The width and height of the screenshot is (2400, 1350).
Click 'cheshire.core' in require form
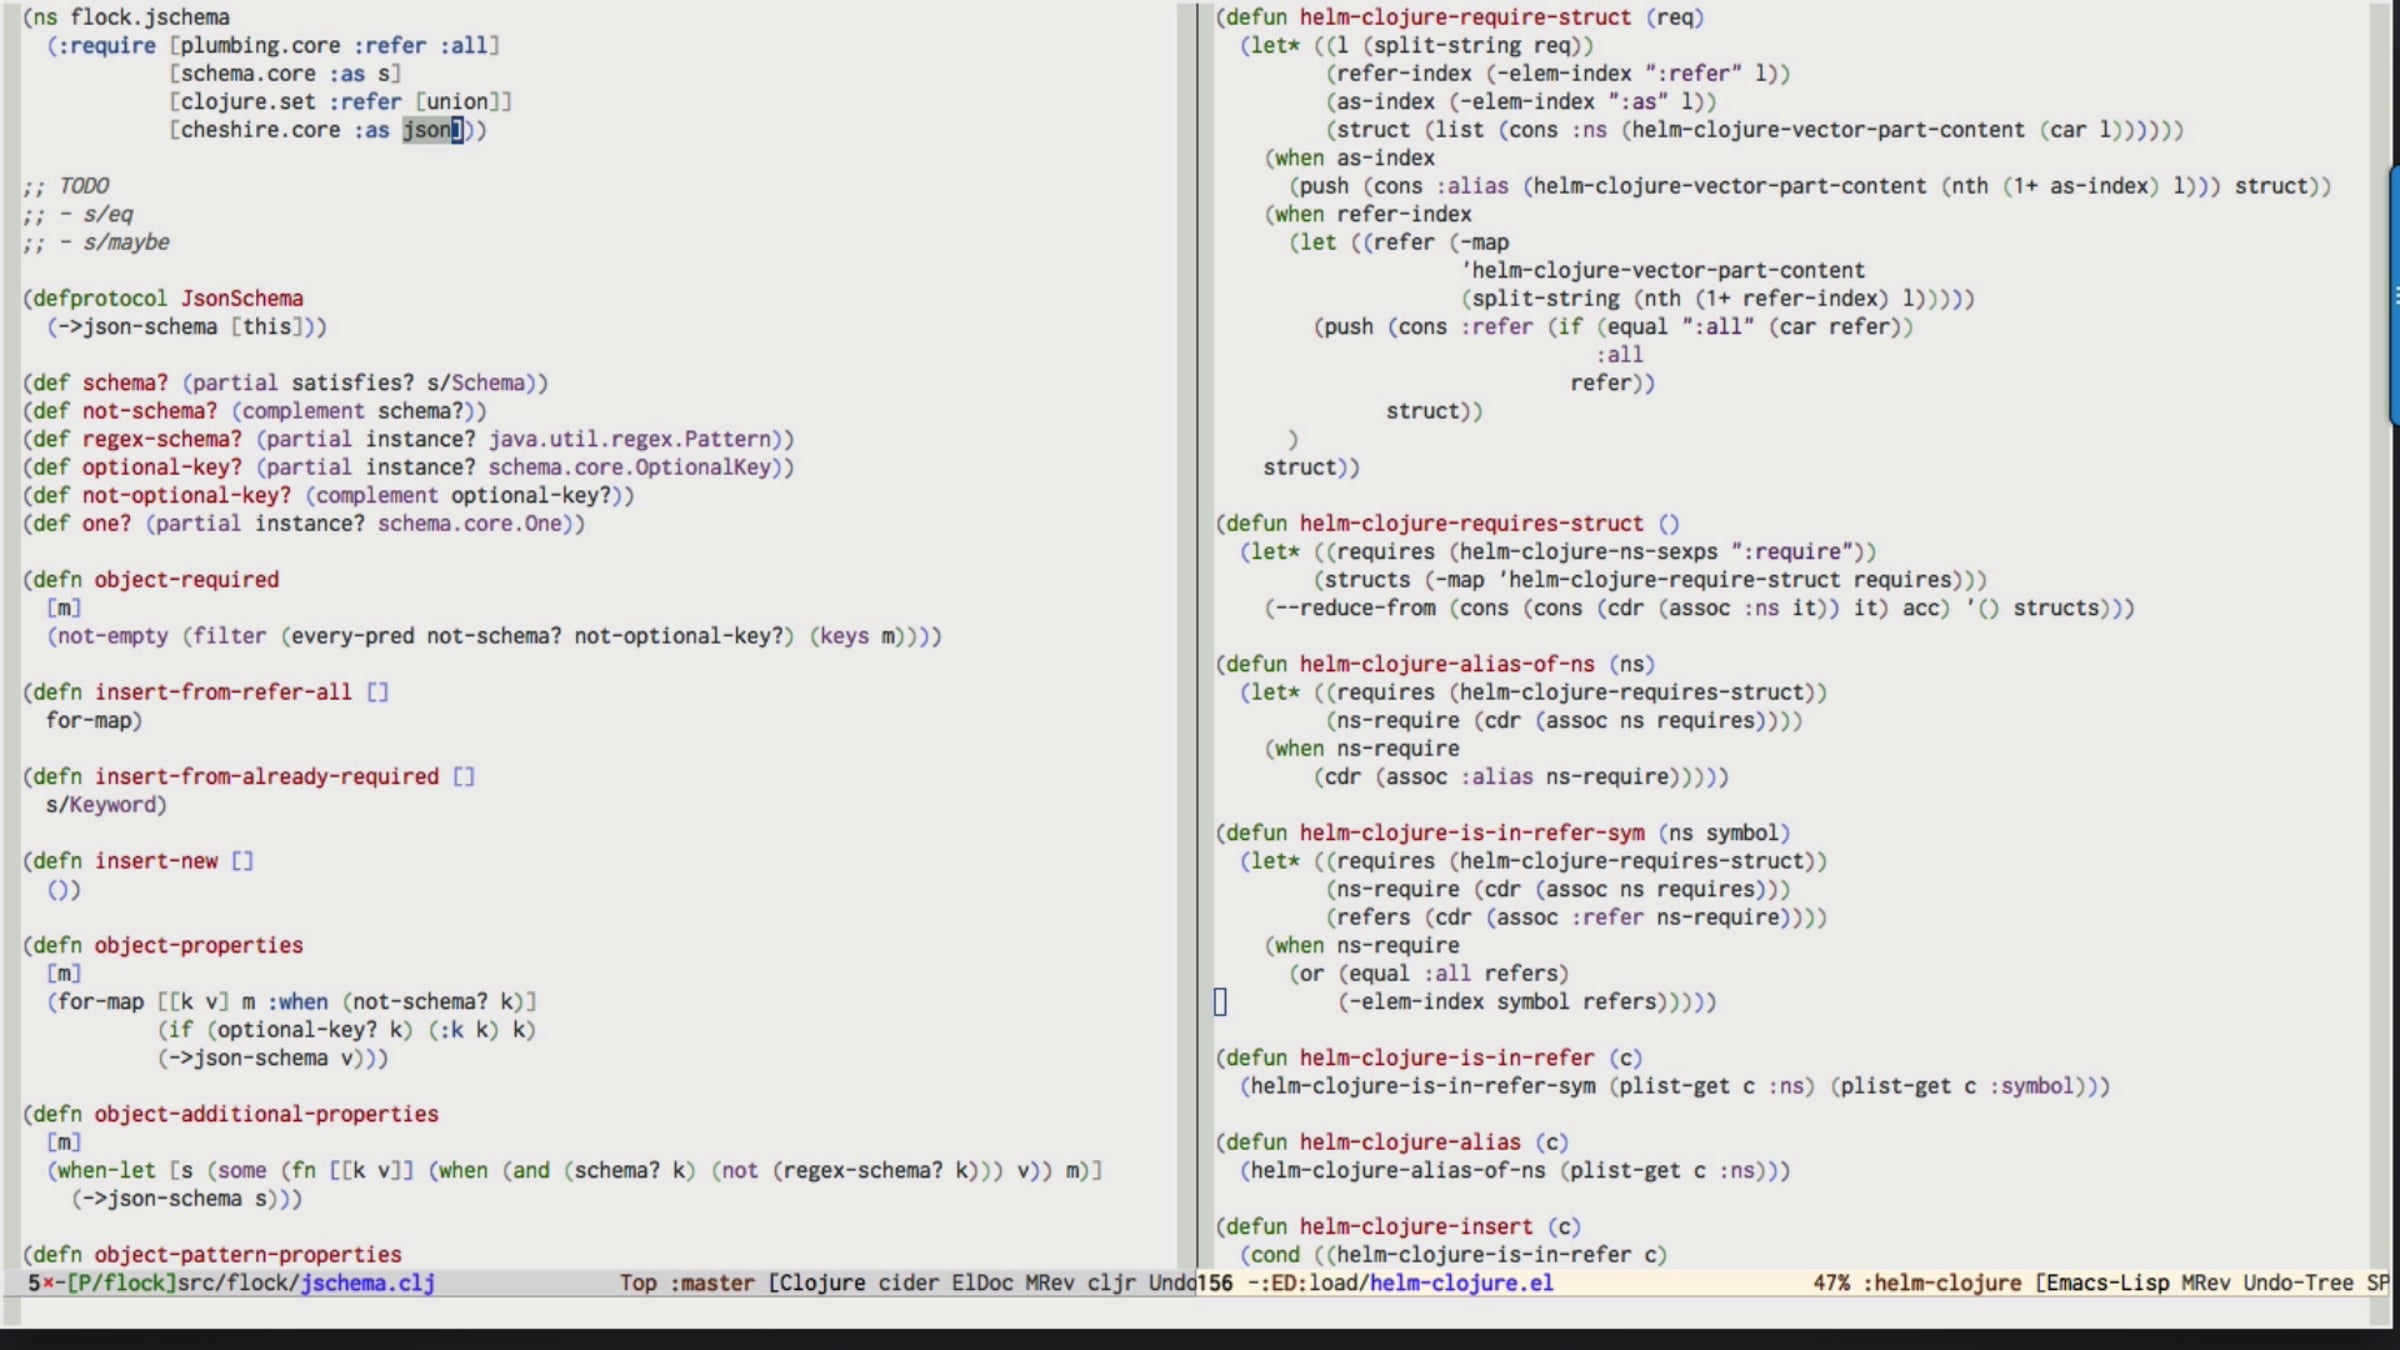coord(260,130)
